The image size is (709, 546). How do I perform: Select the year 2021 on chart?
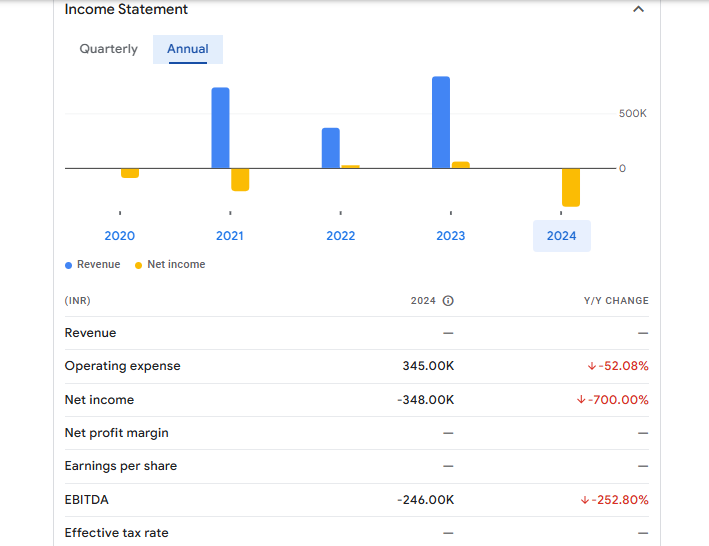tap(230, 236)
